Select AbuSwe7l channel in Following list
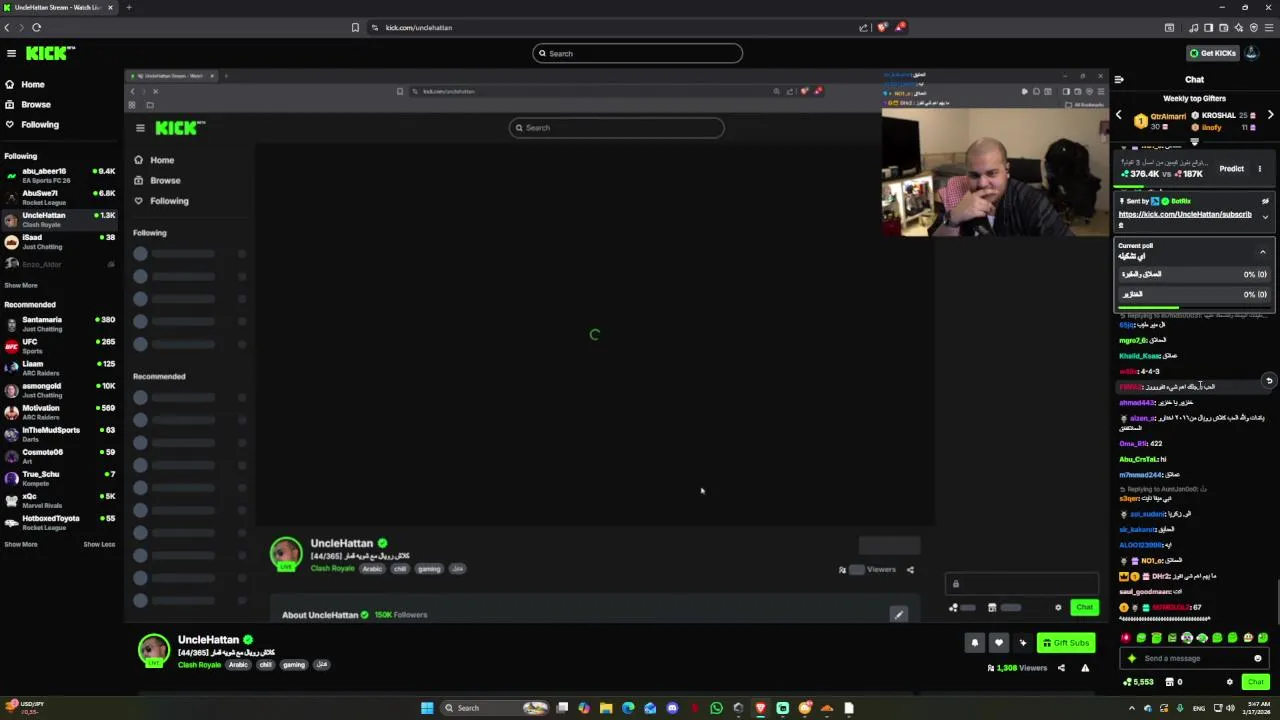 pyautogui.click(x=59, y=197)
